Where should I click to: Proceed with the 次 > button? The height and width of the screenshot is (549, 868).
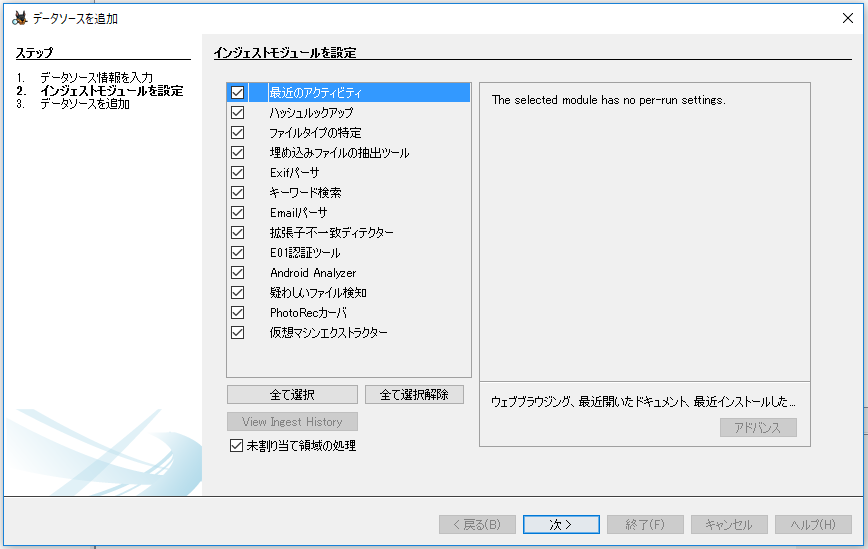[561, 525]
